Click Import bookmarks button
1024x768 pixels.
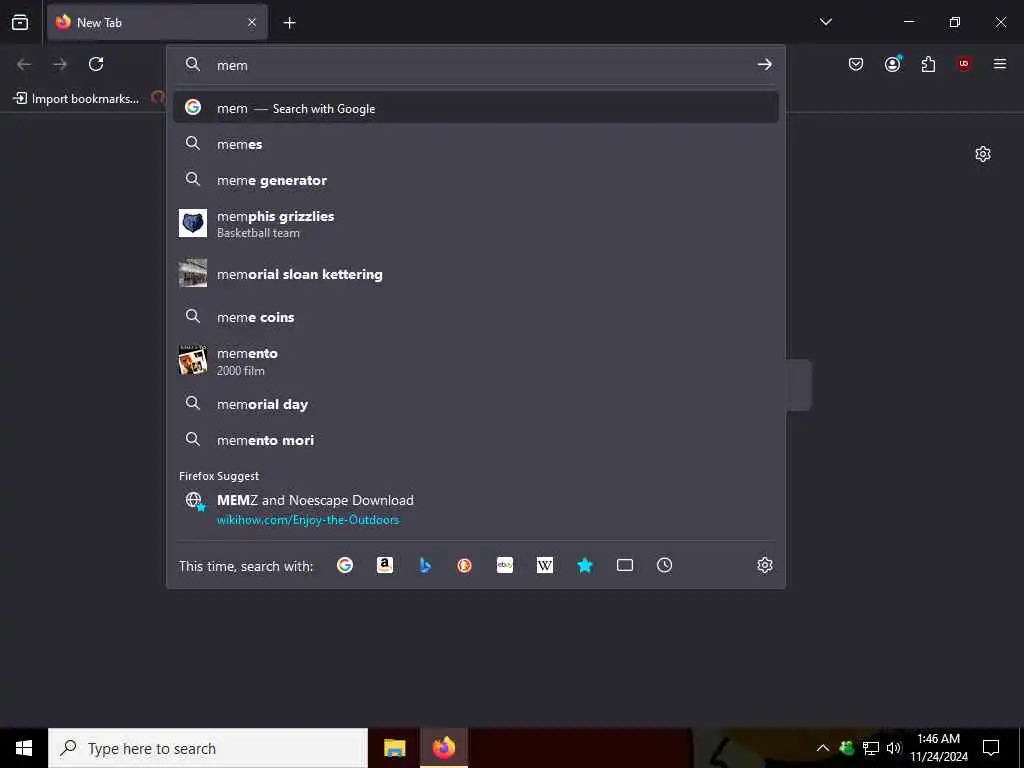(x=76, y=99)
